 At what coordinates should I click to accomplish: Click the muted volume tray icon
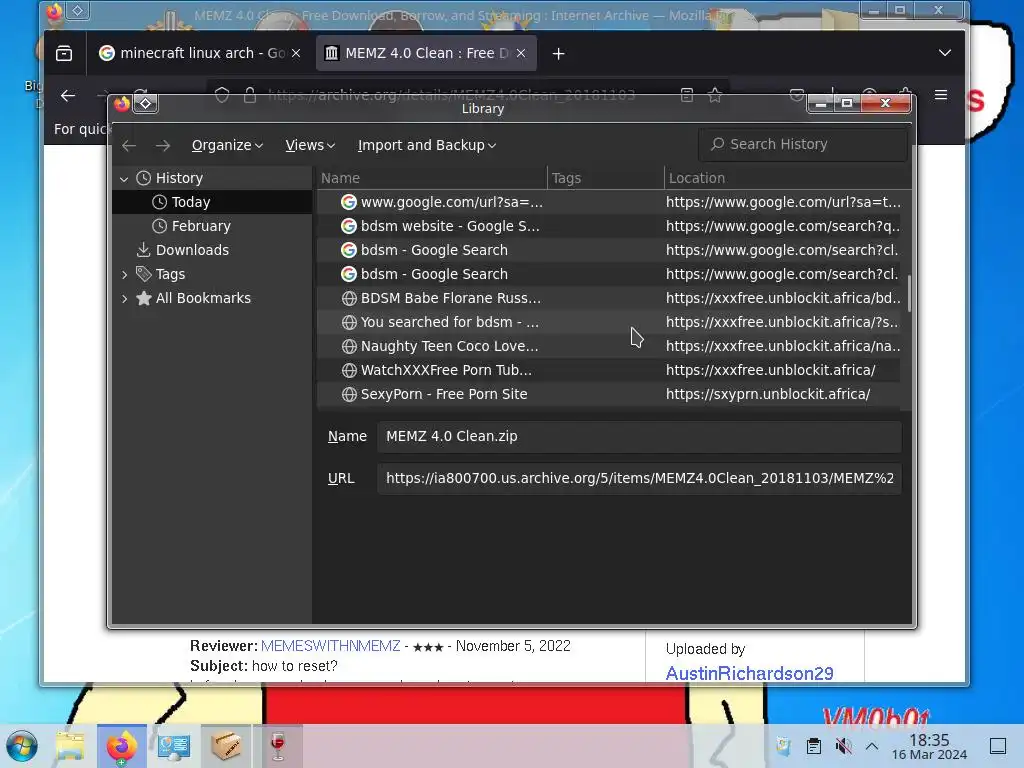click(843, 746)
